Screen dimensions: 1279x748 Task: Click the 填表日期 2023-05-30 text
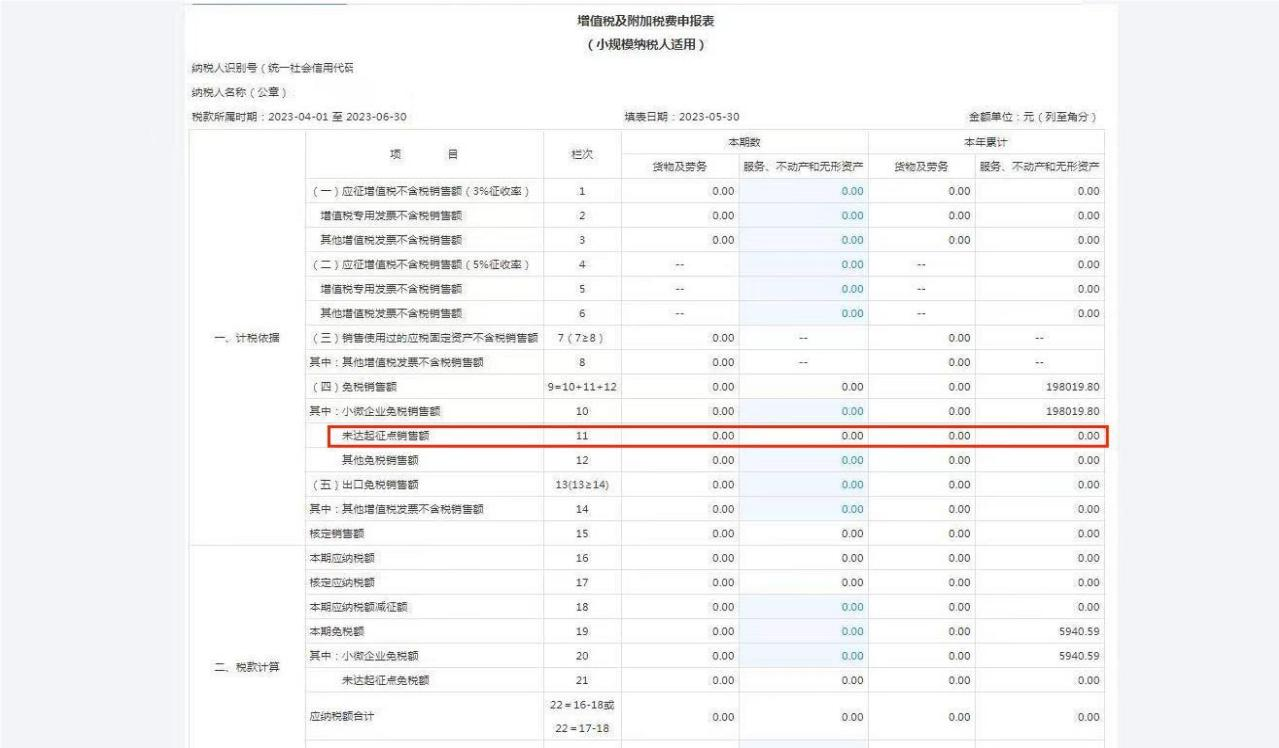point(681,118)
